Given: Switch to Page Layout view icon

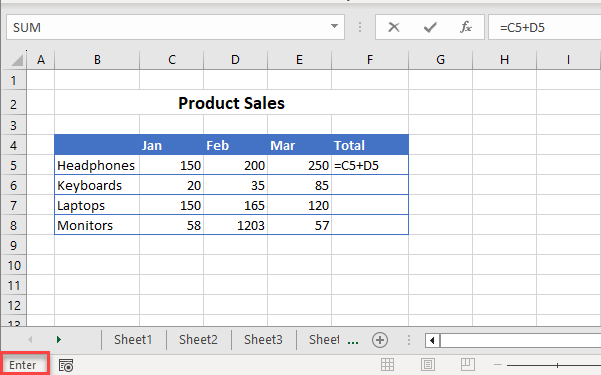Looking at the screenshot, I should (427, 364).
